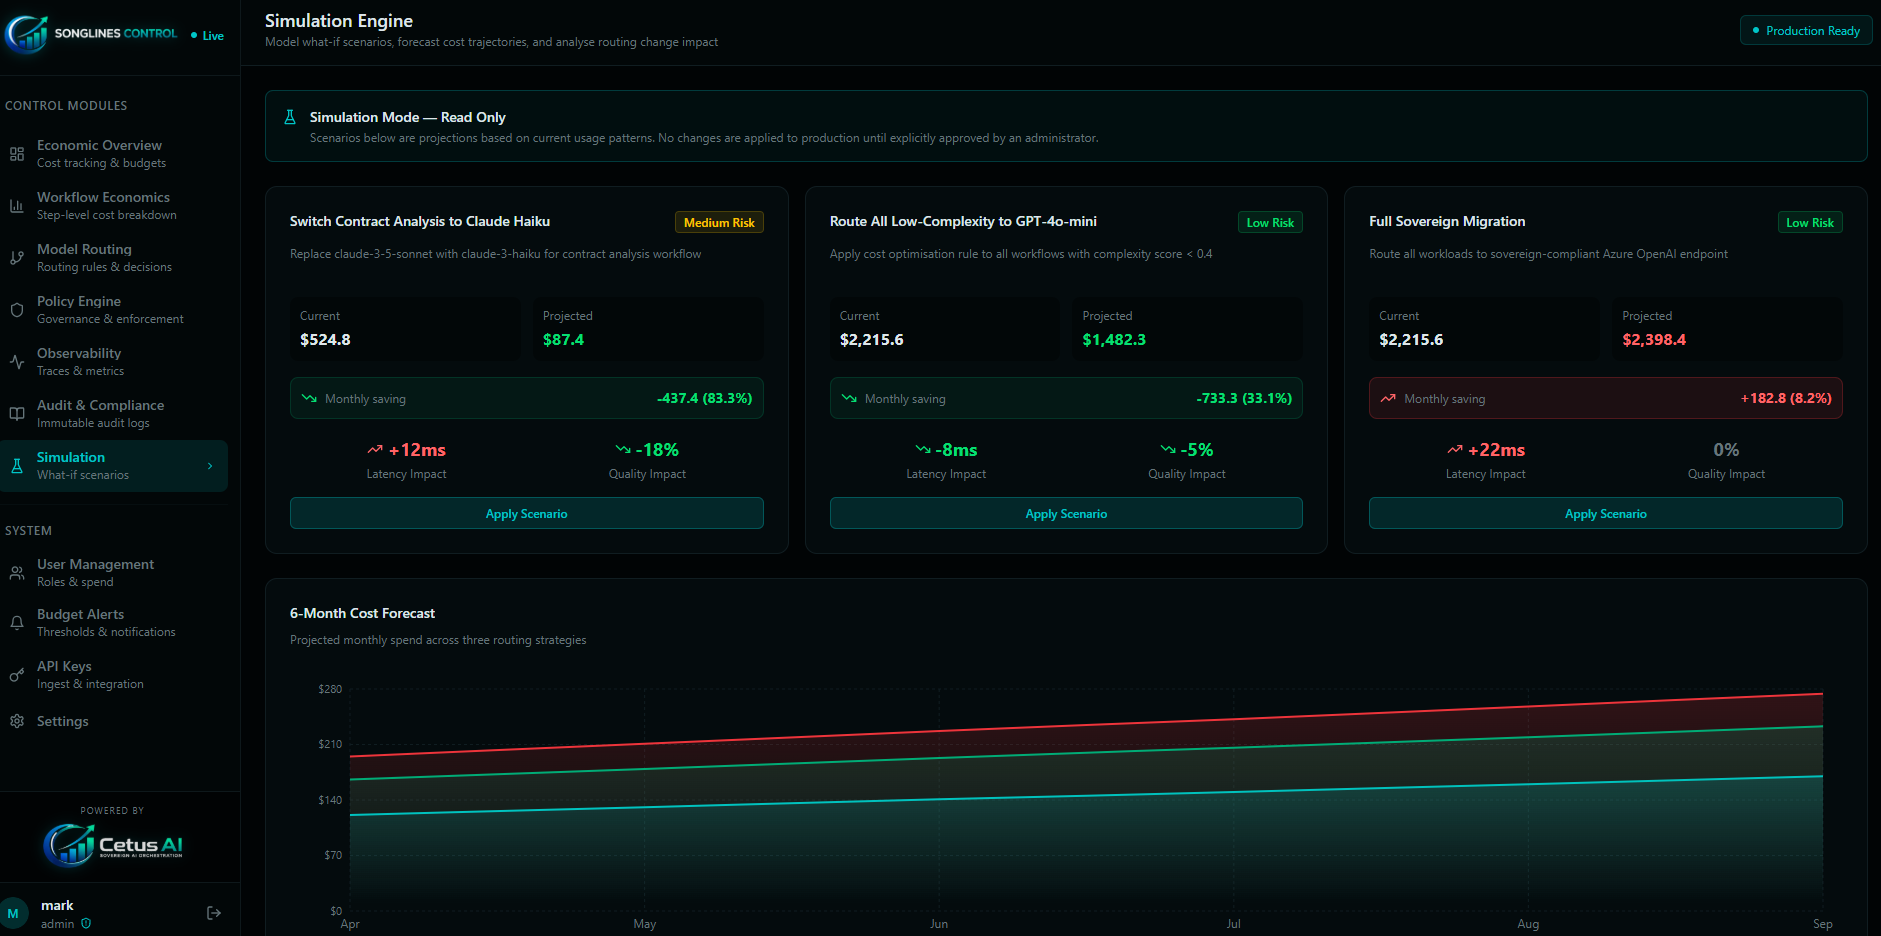Click the Economic Overview grid icon

tap(17, 154)
